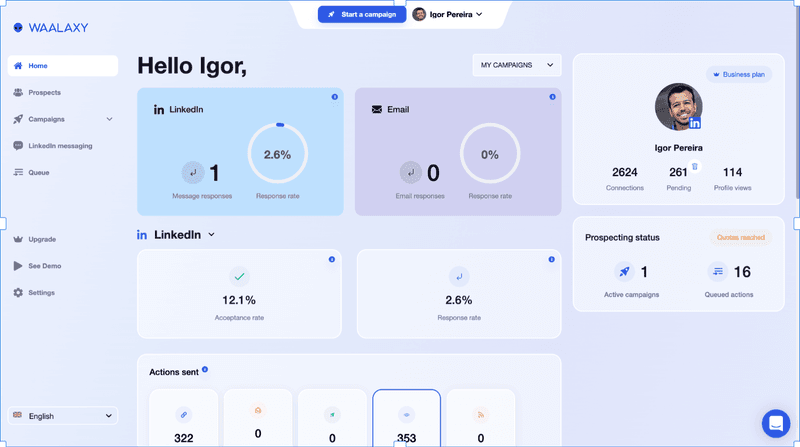Click the Home house icon

coord(18,65)
